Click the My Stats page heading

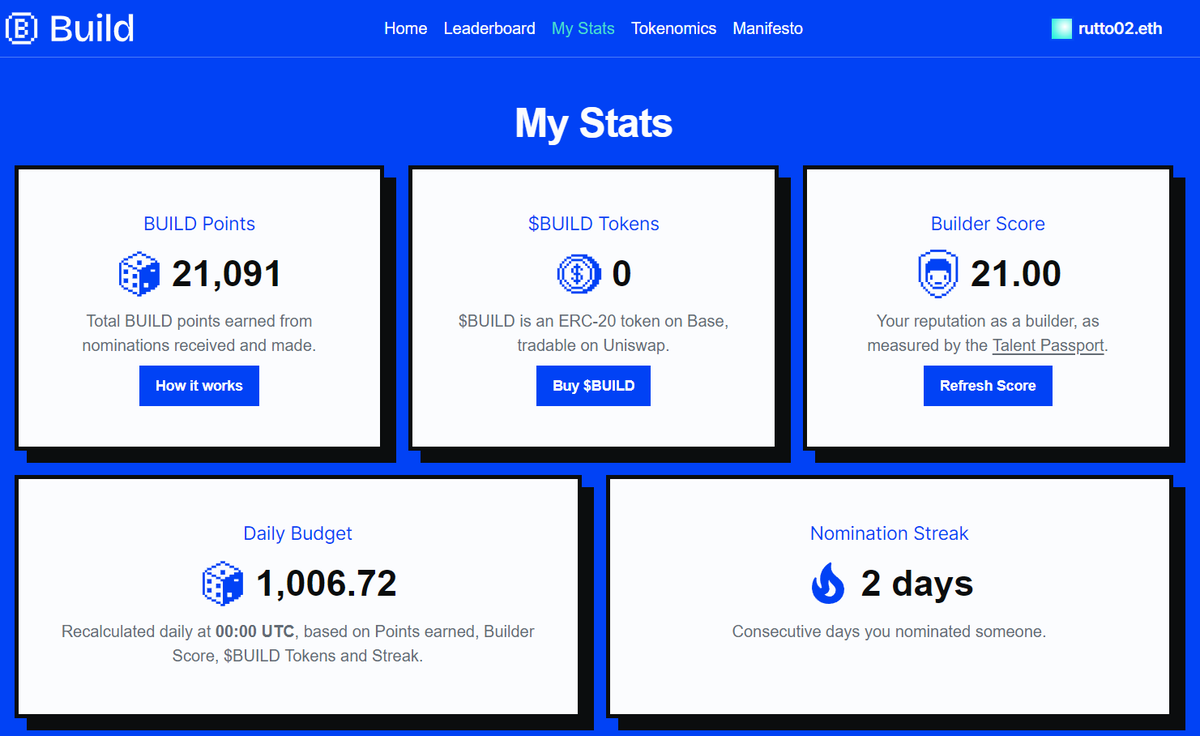click(594, 123)
